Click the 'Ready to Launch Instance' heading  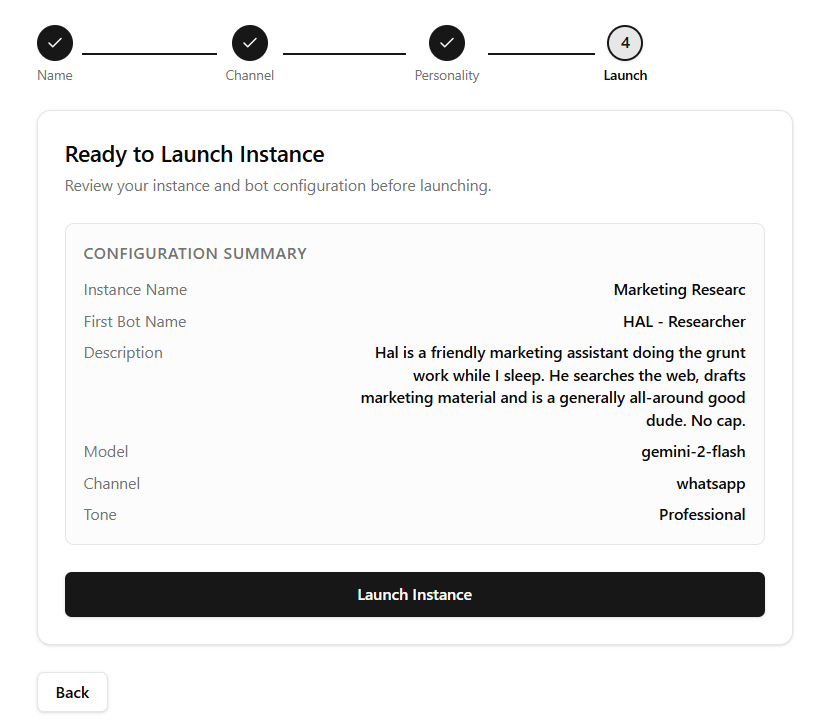click(x=195, y=154)
